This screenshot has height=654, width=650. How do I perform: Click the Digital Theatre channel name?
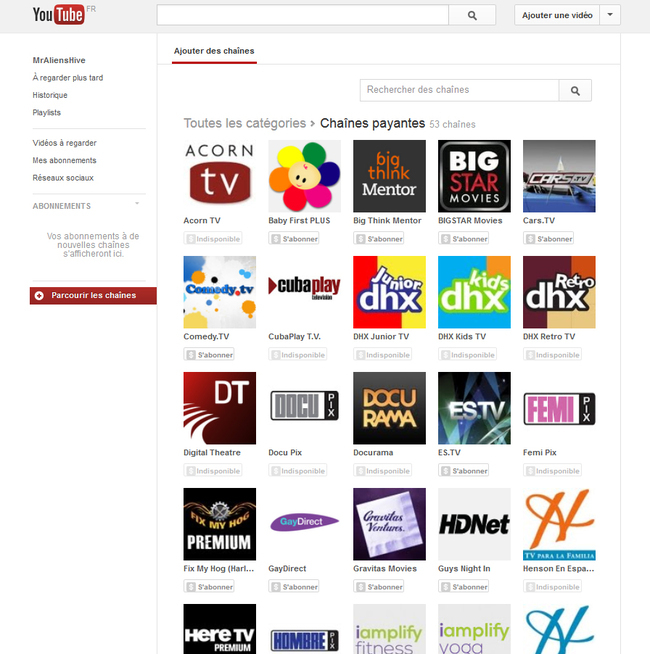pos(212,453)
